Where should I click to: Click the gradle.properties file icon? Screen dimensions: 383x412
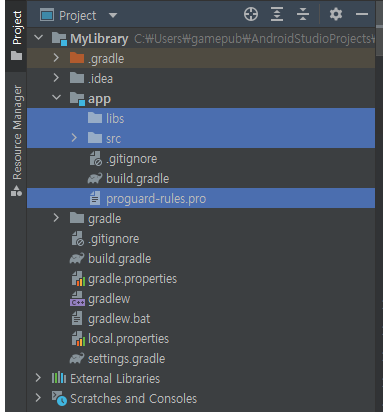coord(78,279)
